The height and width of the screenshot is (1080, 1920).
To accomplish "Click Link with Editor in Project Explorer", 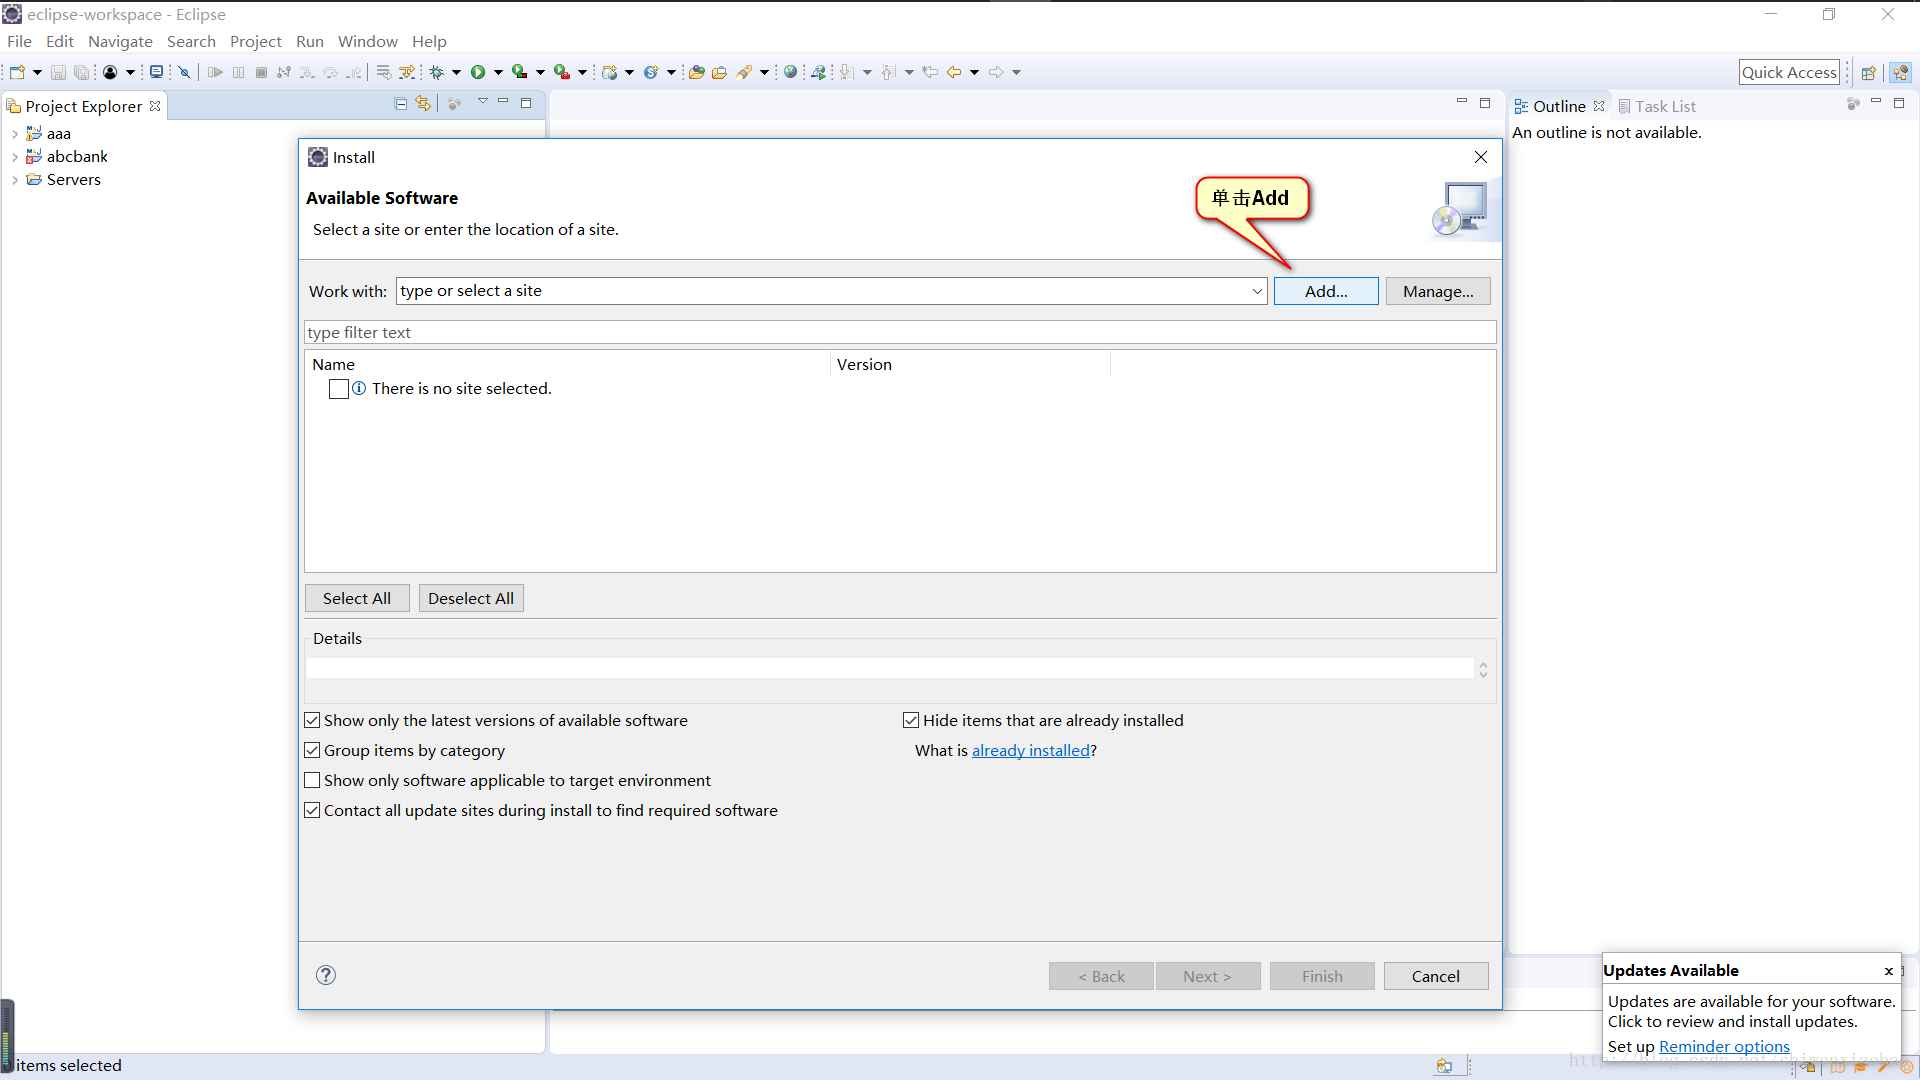I will 423,104.
